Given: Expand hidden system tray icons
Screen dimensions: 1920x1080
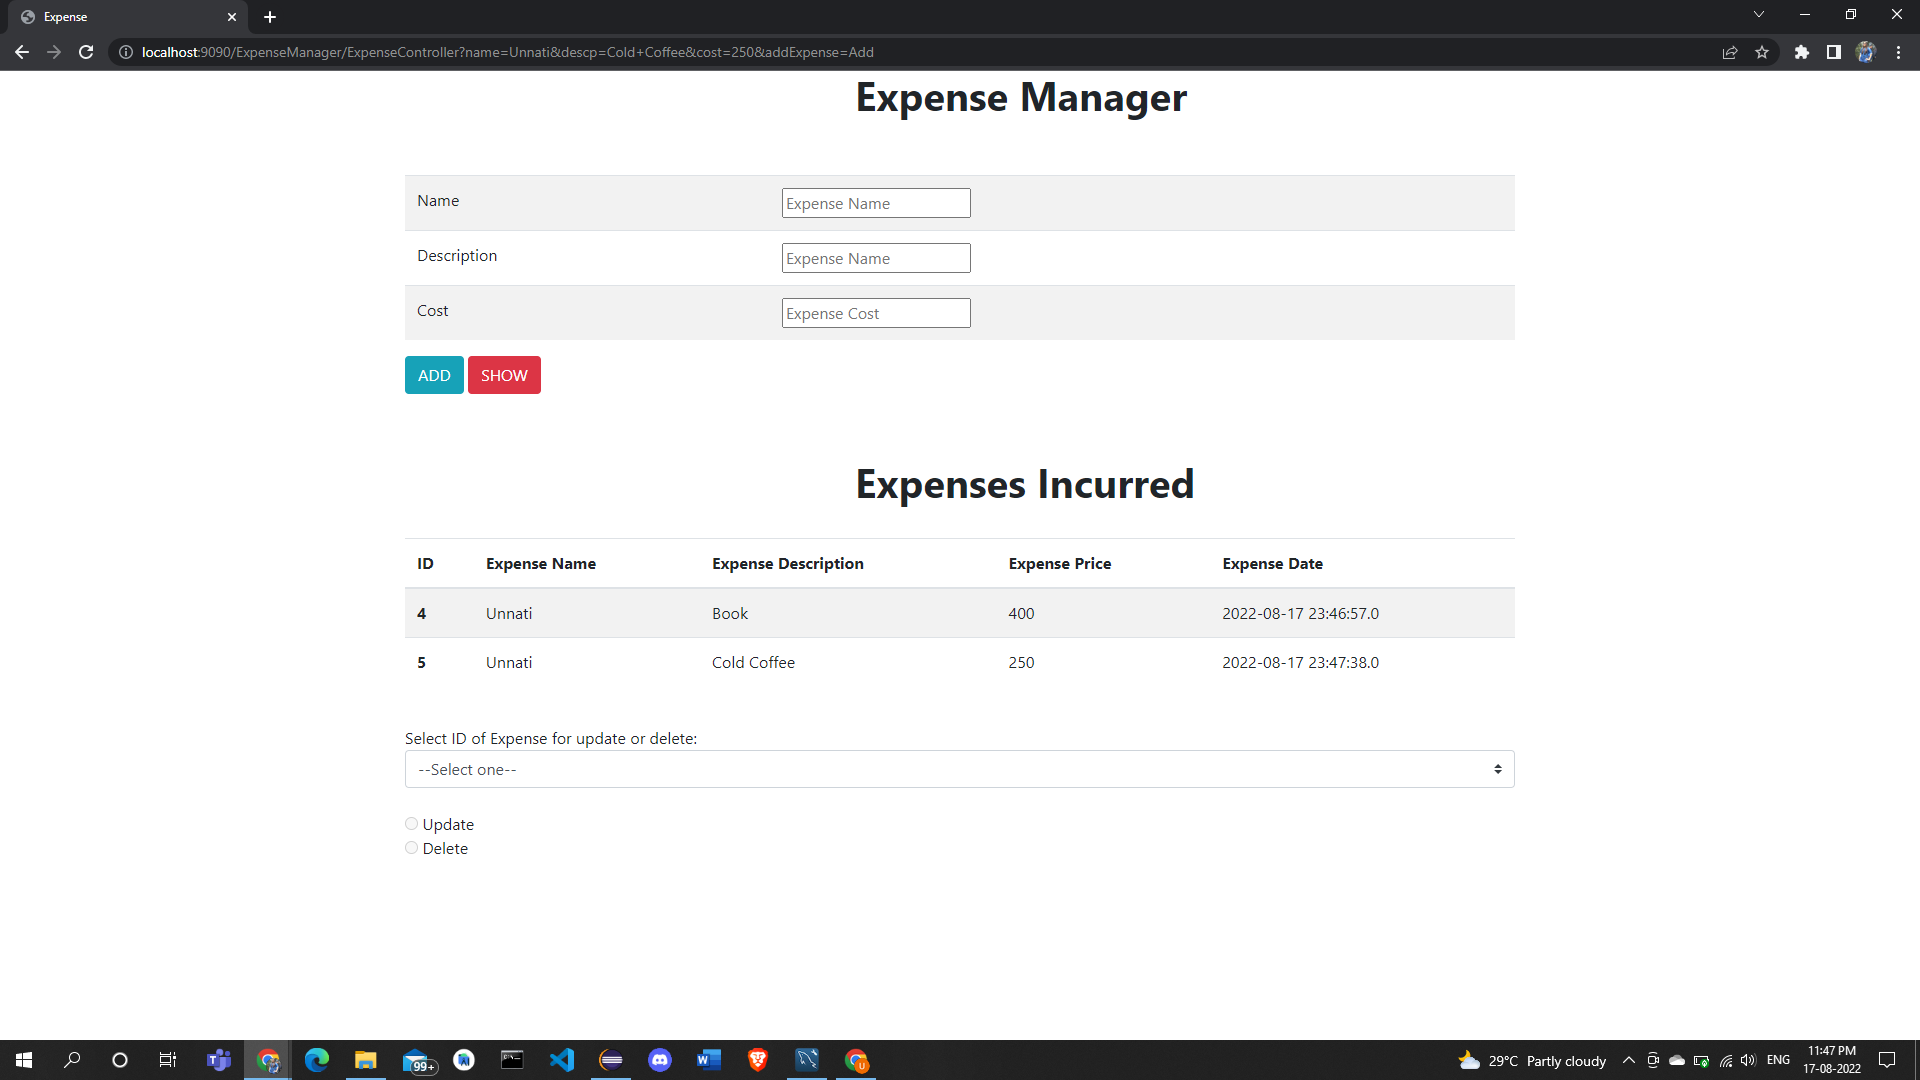Looking at the screenshot, I should point(1628,1061).
